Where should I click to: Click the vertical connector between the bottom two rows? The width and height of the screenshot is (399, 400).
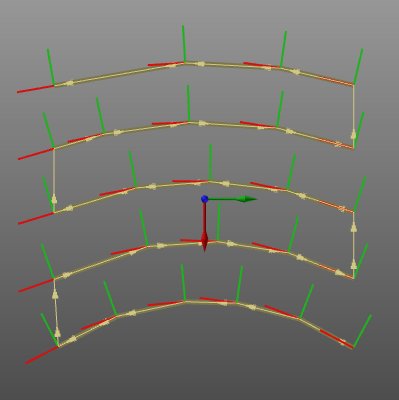click(56, 313)
